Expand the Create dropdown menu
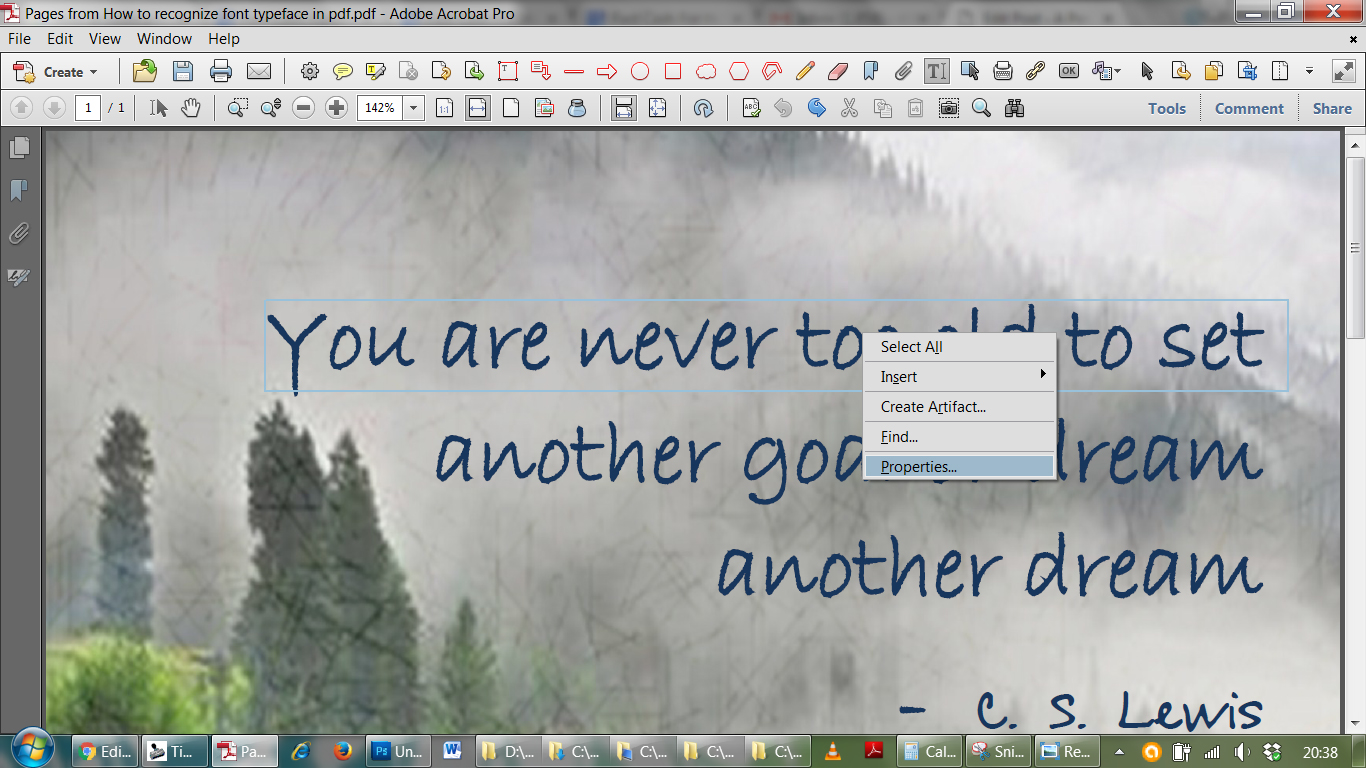The height and width of the screenshot is (768, 1366). [x=70, y=72]
